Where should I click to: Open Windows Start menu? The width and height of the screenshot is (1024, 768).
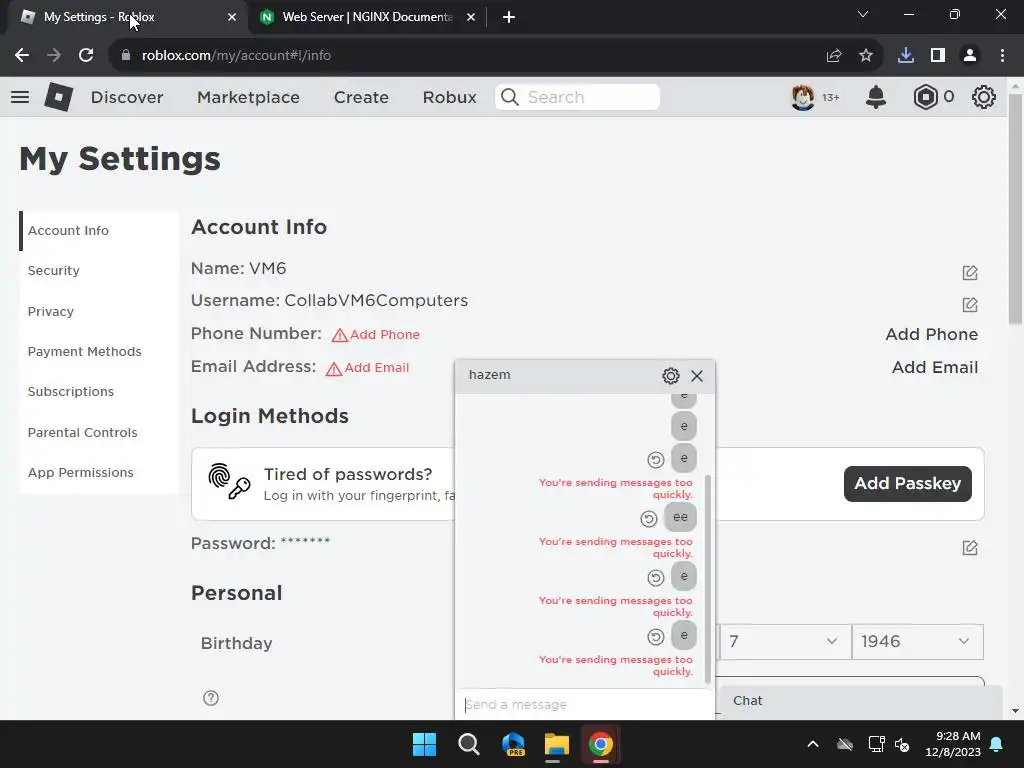[424, 744]
